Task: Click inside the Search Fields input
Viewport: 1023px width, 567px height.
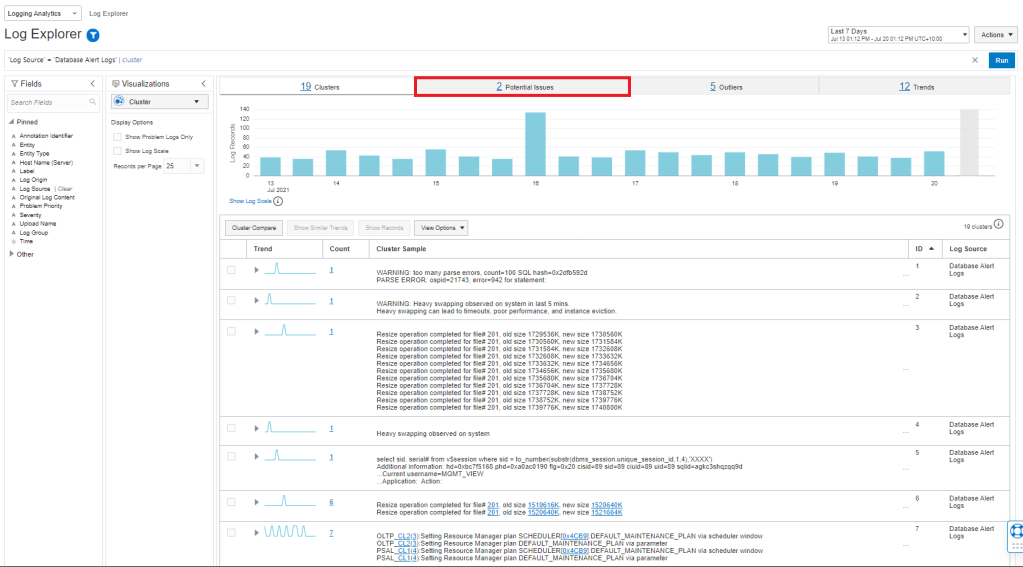Action: [44, 102]
